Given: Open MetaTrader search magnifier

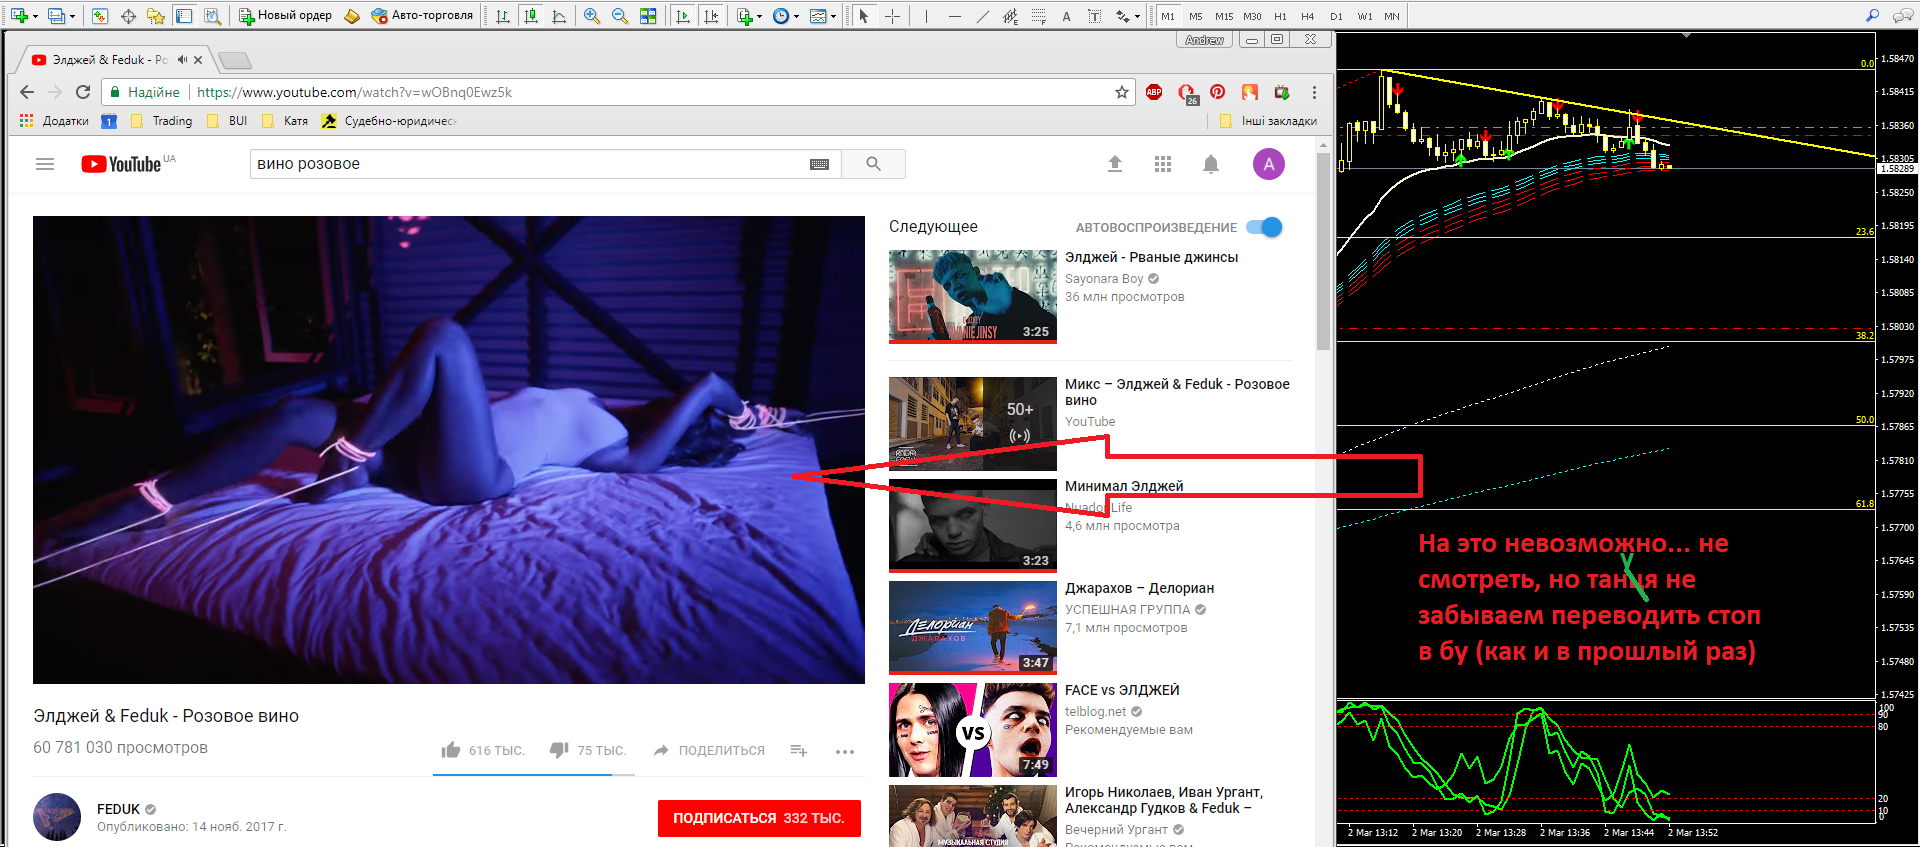Looking at the screenshot, I should [1872, 15].
